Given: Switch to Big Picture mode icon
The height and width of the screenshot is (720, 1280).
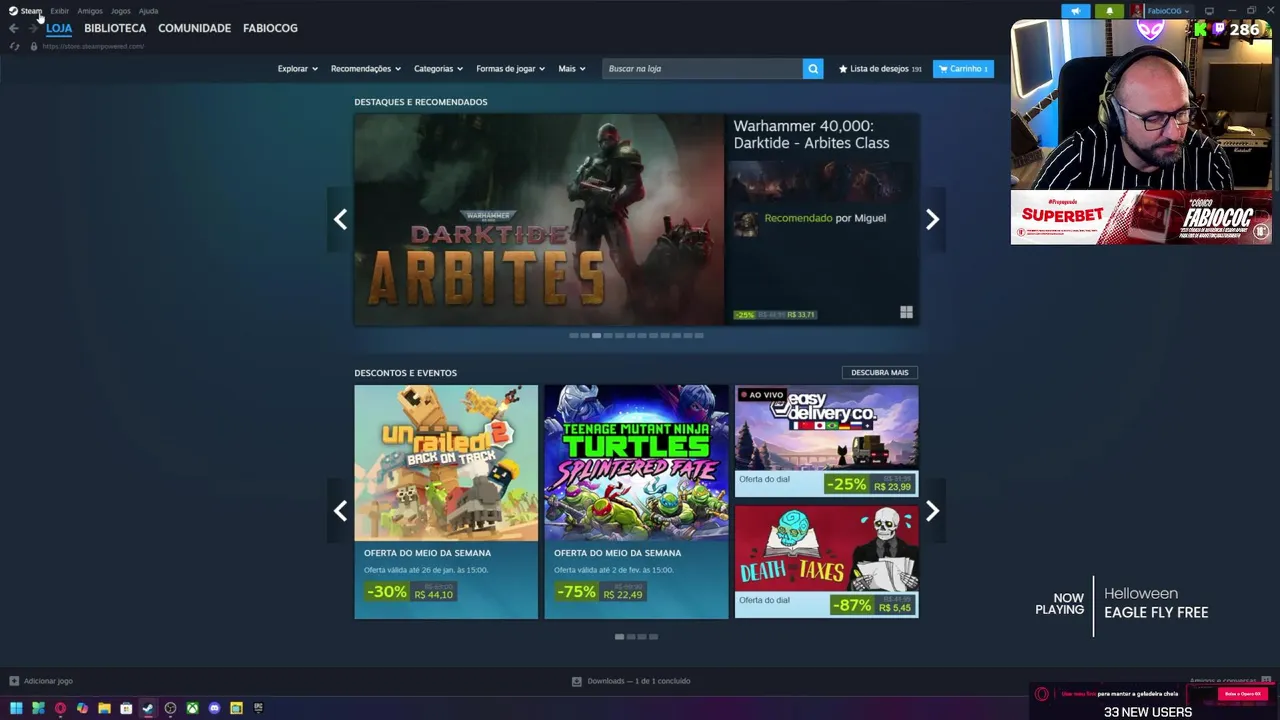Looking at the screenshot, I should coord(1209,11).
